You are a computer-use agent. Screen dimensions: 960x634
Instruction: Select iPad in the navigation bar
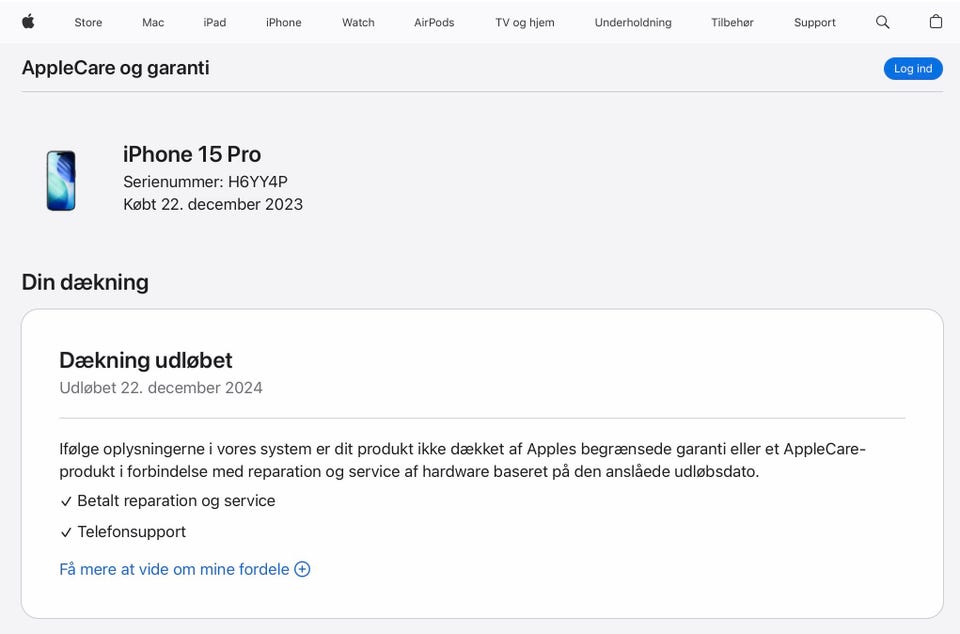point(215,22)
